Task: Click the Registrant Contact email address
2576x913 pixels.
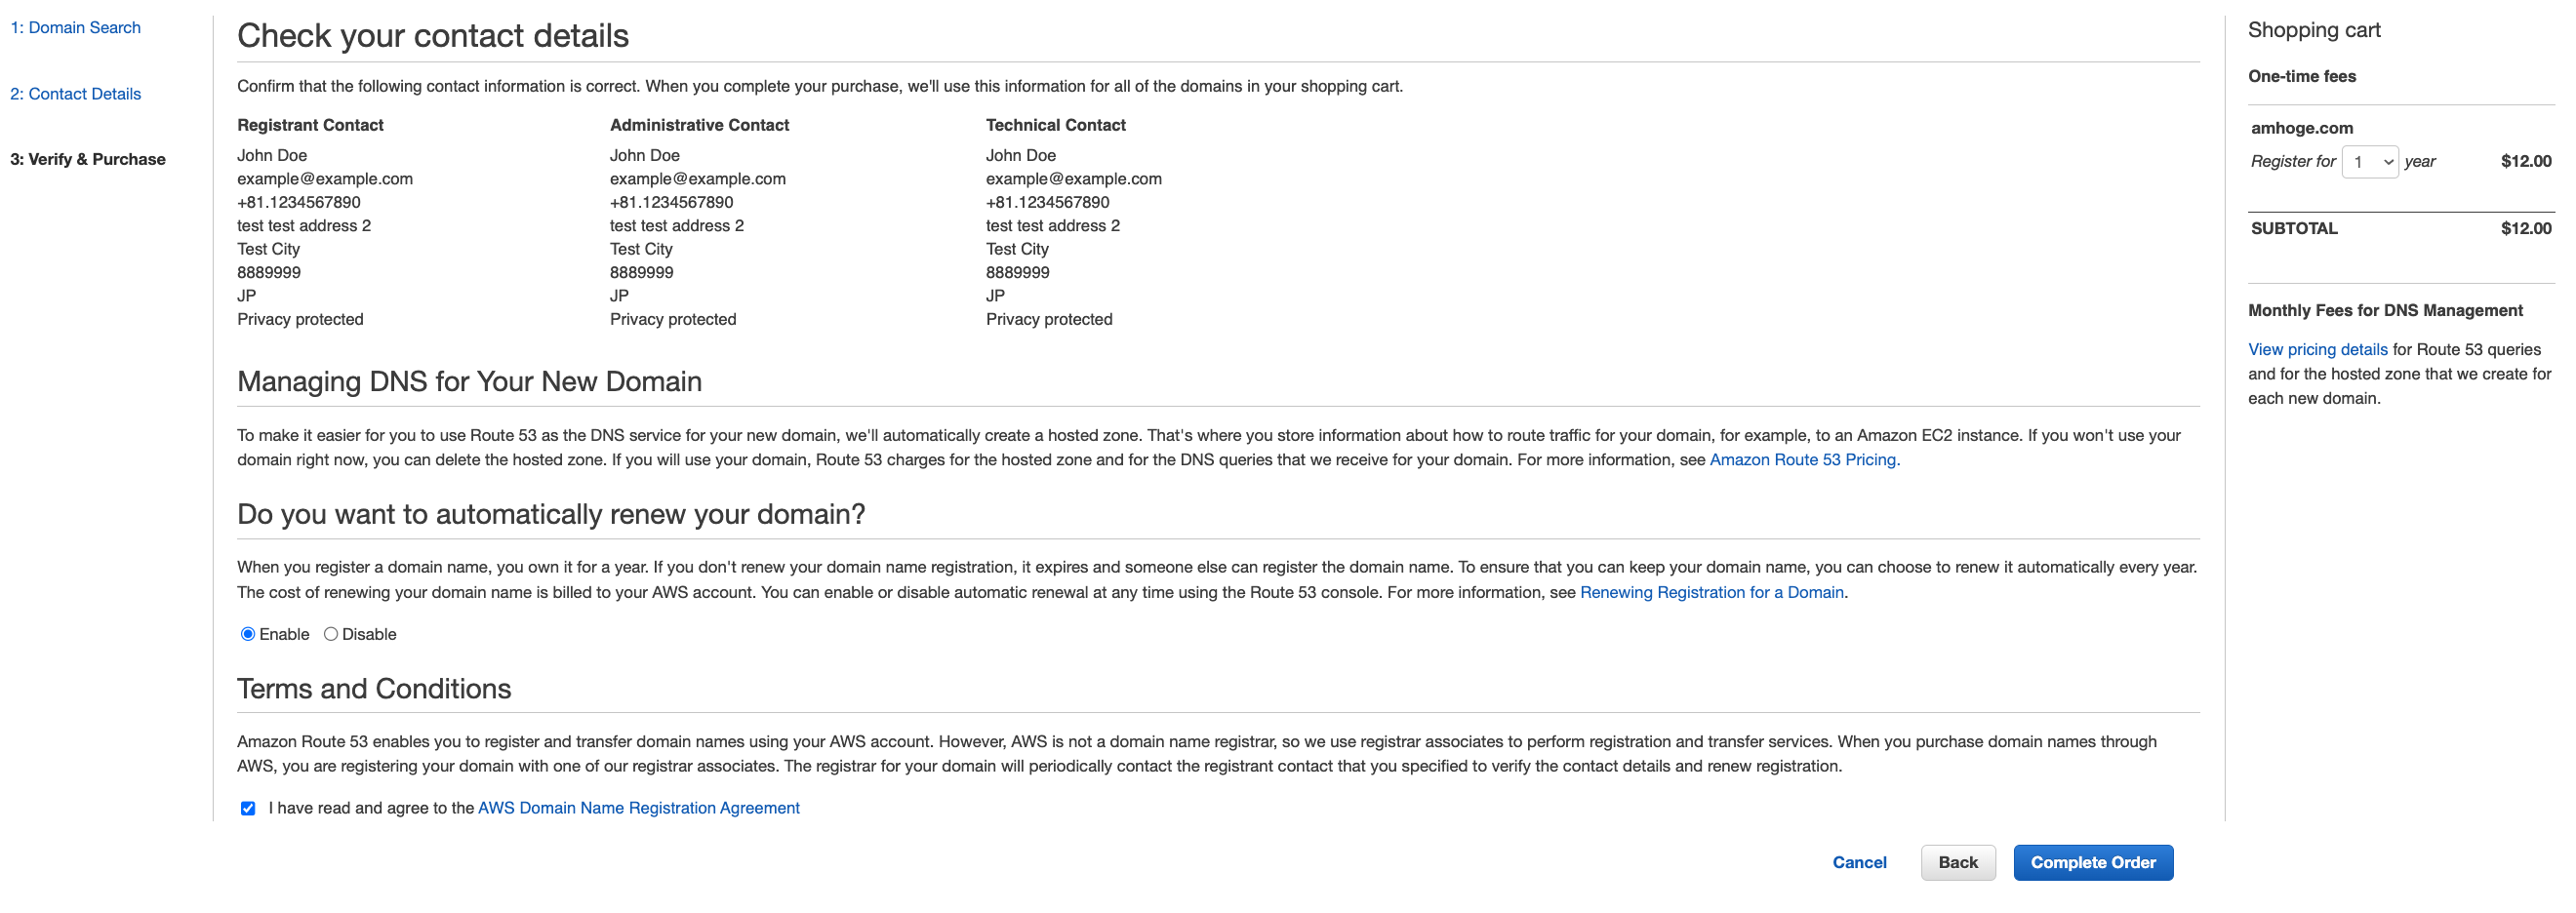Action: coord(325,179)
